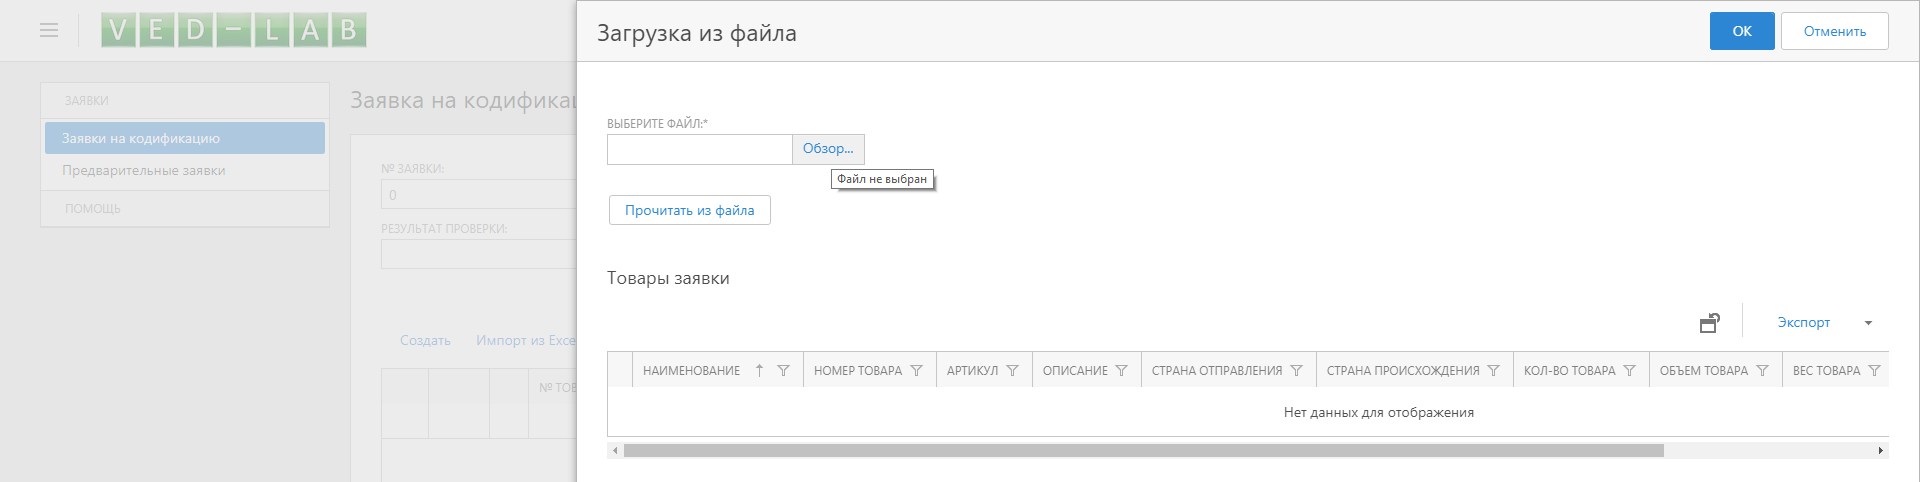This screenshot has height=482, width=1920.
Task: Click the 'Нет данных для отображения' message
Action: (x=1379, y=412)
